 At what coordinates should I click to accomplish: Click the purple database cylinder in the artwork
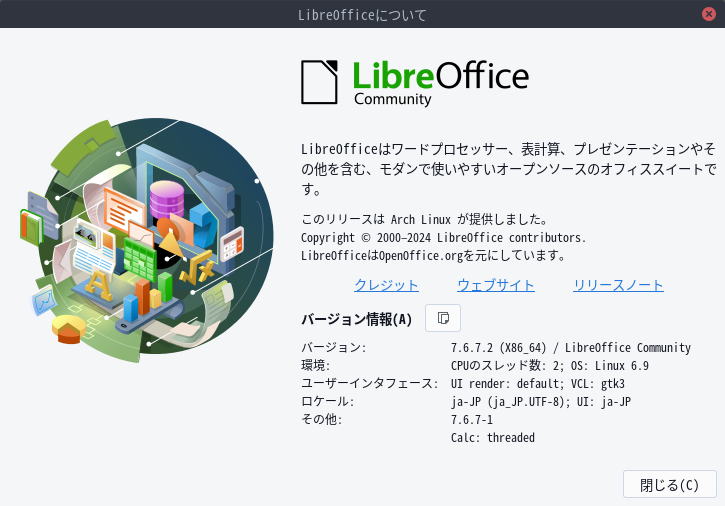(167, 198)
